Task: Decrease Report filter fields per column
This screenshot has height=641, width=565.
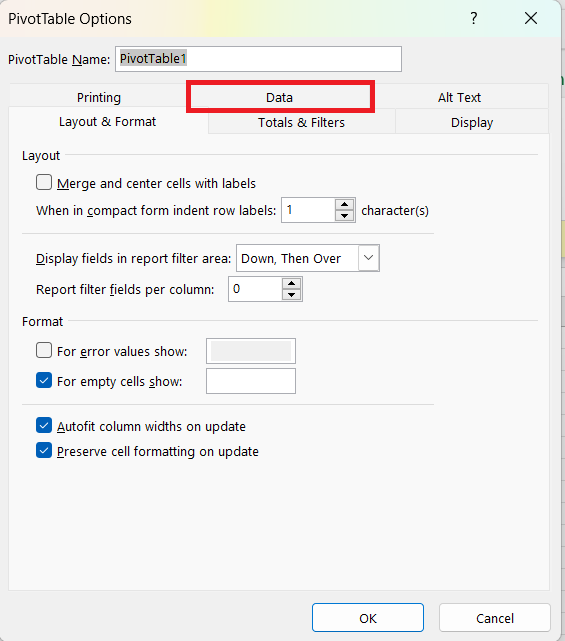Action: pos(291,295)
